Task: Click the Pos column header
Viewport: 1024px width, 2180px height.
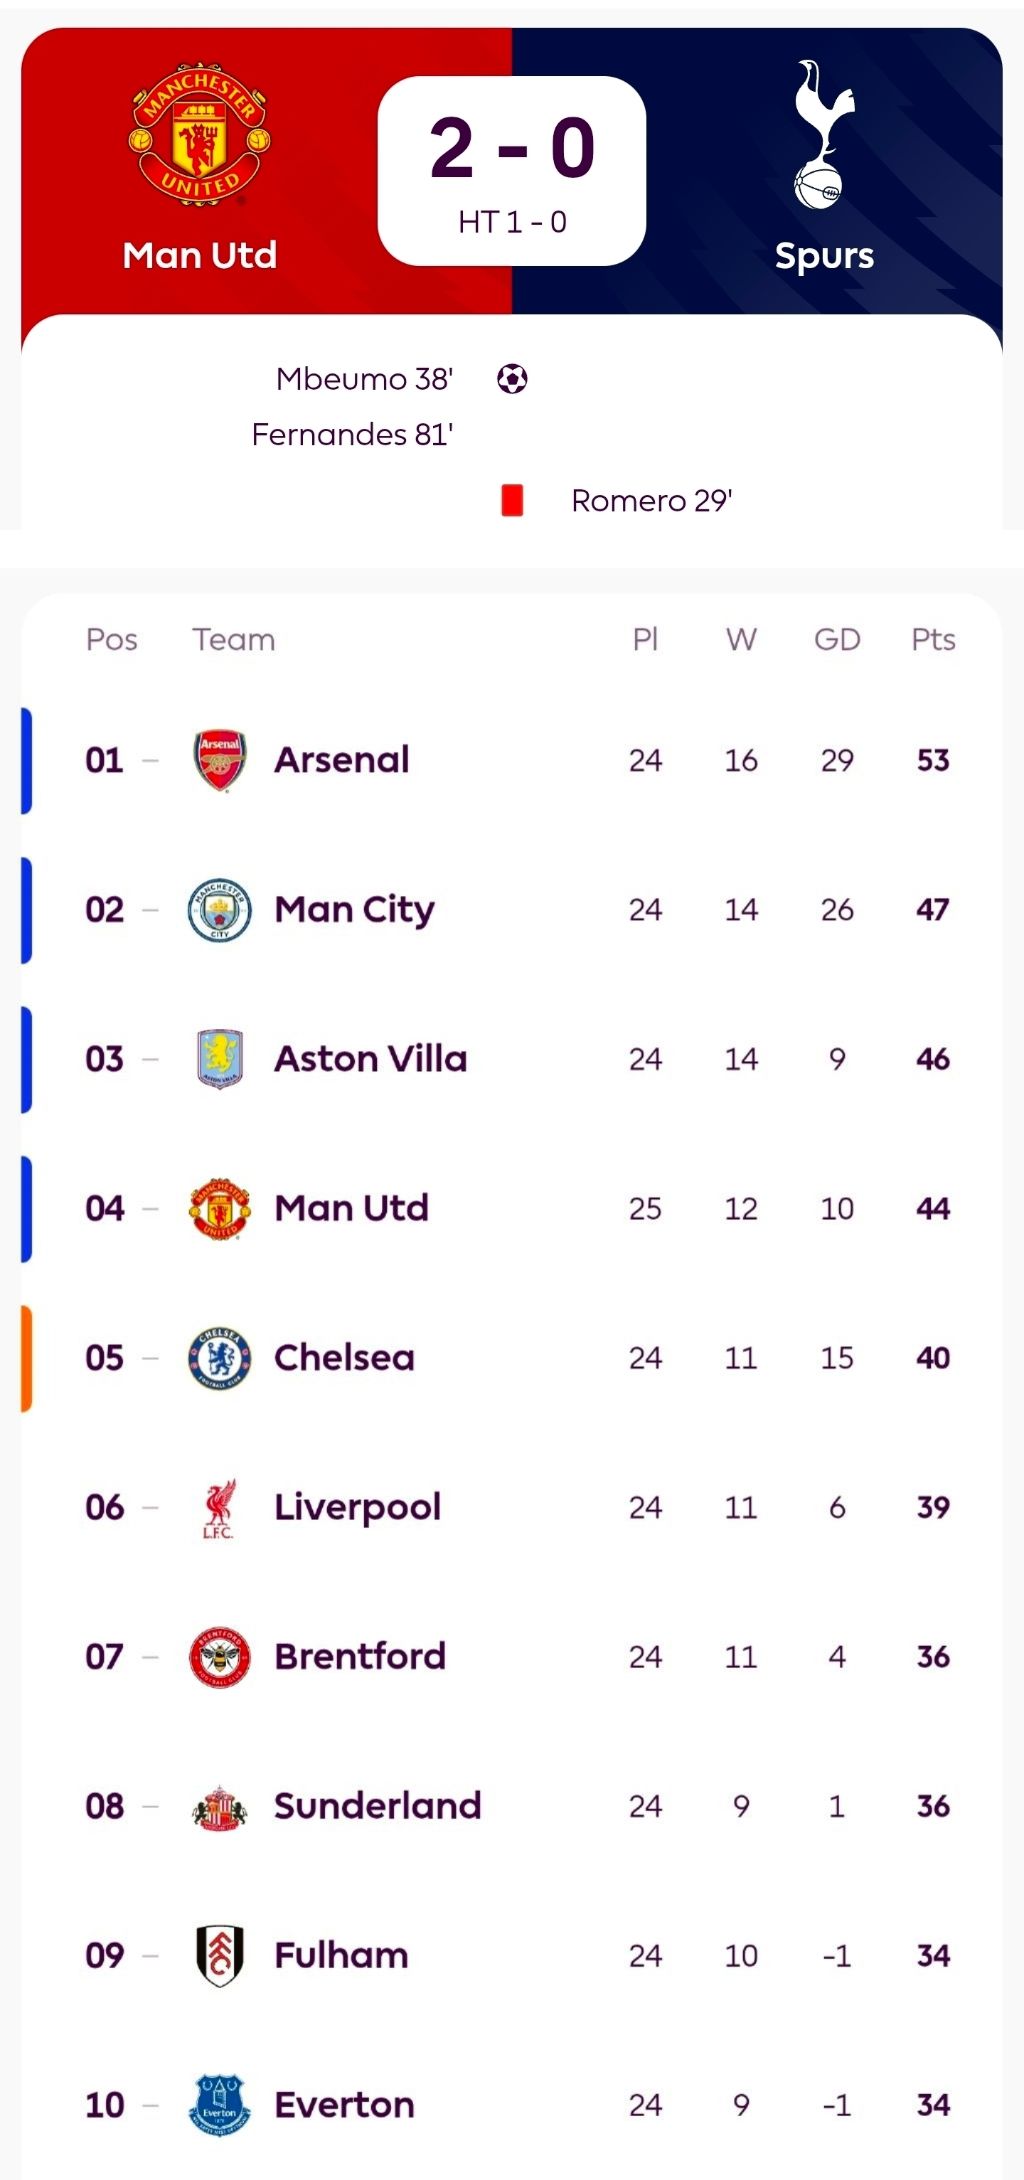Action: (111, 640)
